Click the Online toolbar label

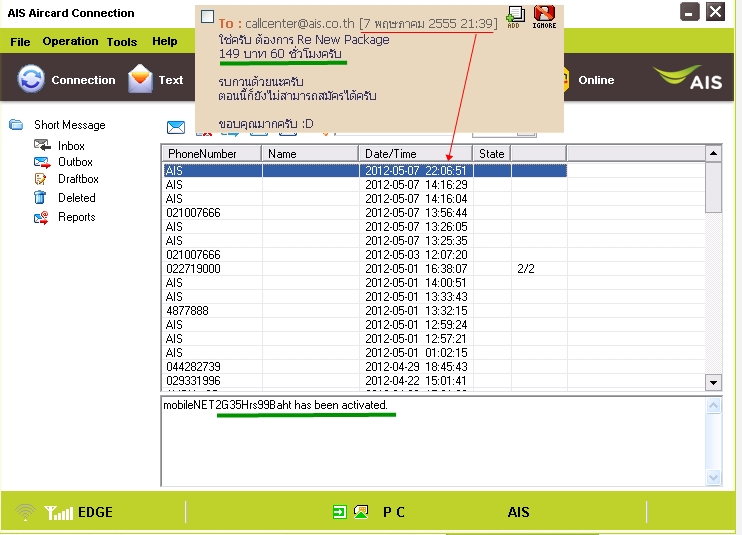tap(596, 80)
